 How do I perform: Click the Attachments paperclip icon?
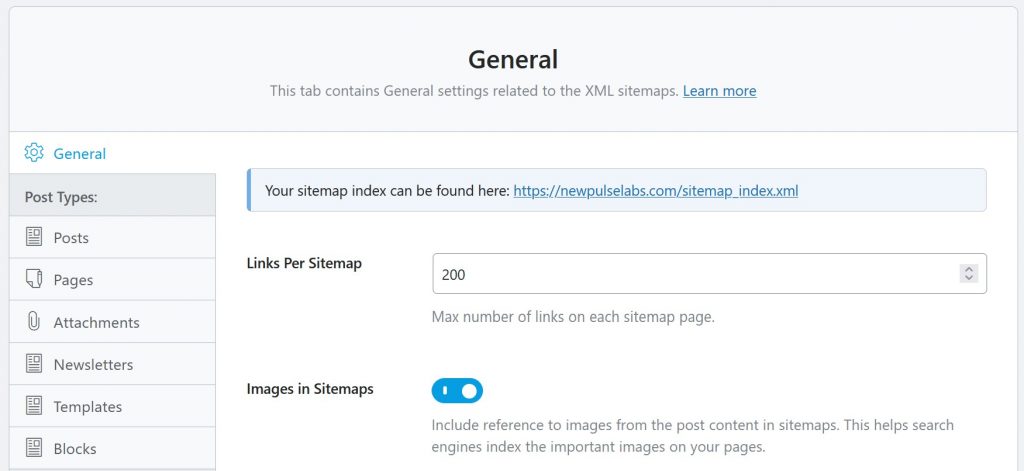point(34,321)
